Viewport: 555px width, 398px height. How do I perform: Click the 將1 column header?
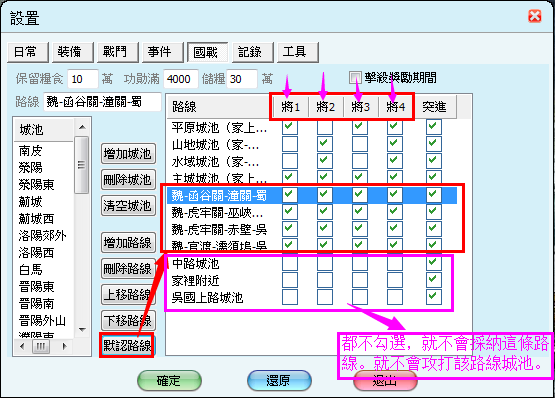[290, 107]
